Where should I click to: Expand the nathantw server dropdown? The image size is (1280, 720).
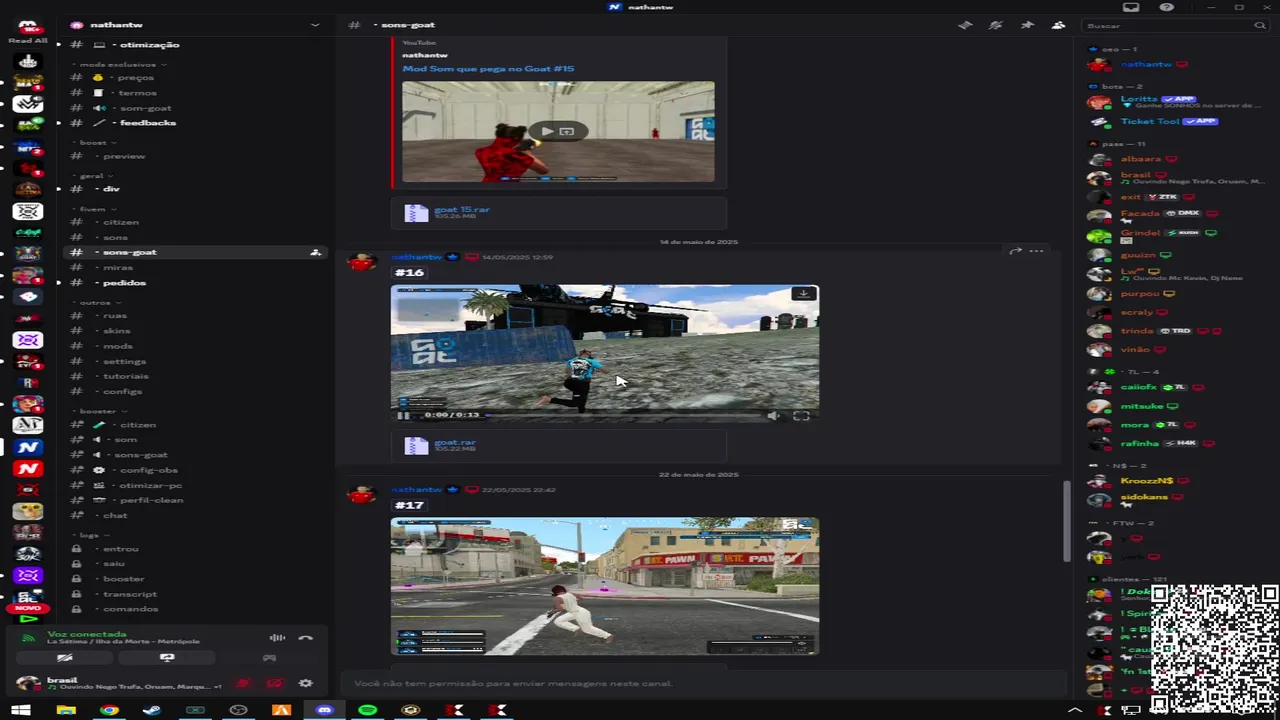pos(315,25)
